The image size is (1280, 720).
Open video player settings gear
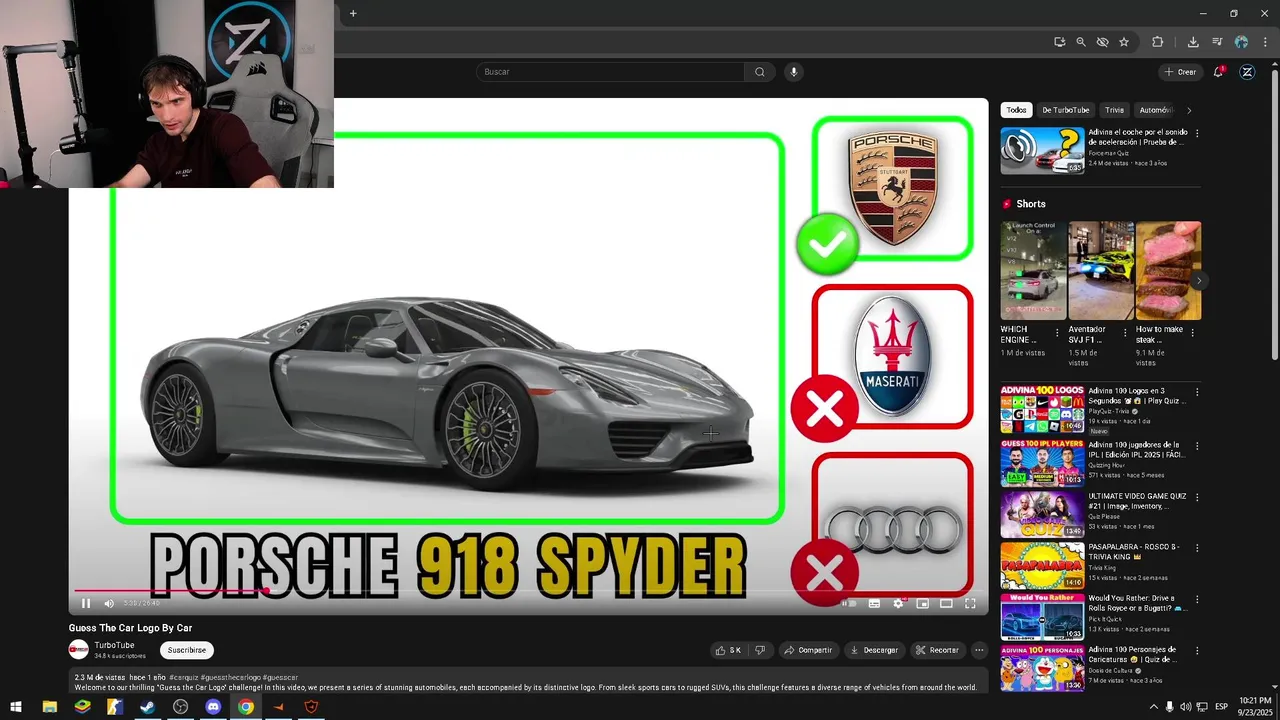click(898, 603)
